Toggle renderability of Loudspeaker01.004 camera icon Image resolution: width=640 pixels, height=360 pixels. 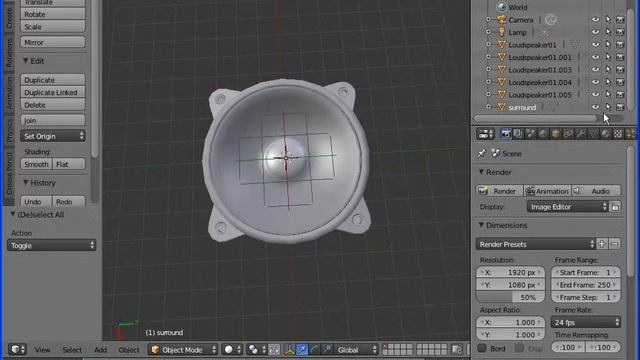pyautogui.click(x=620, y=82)
